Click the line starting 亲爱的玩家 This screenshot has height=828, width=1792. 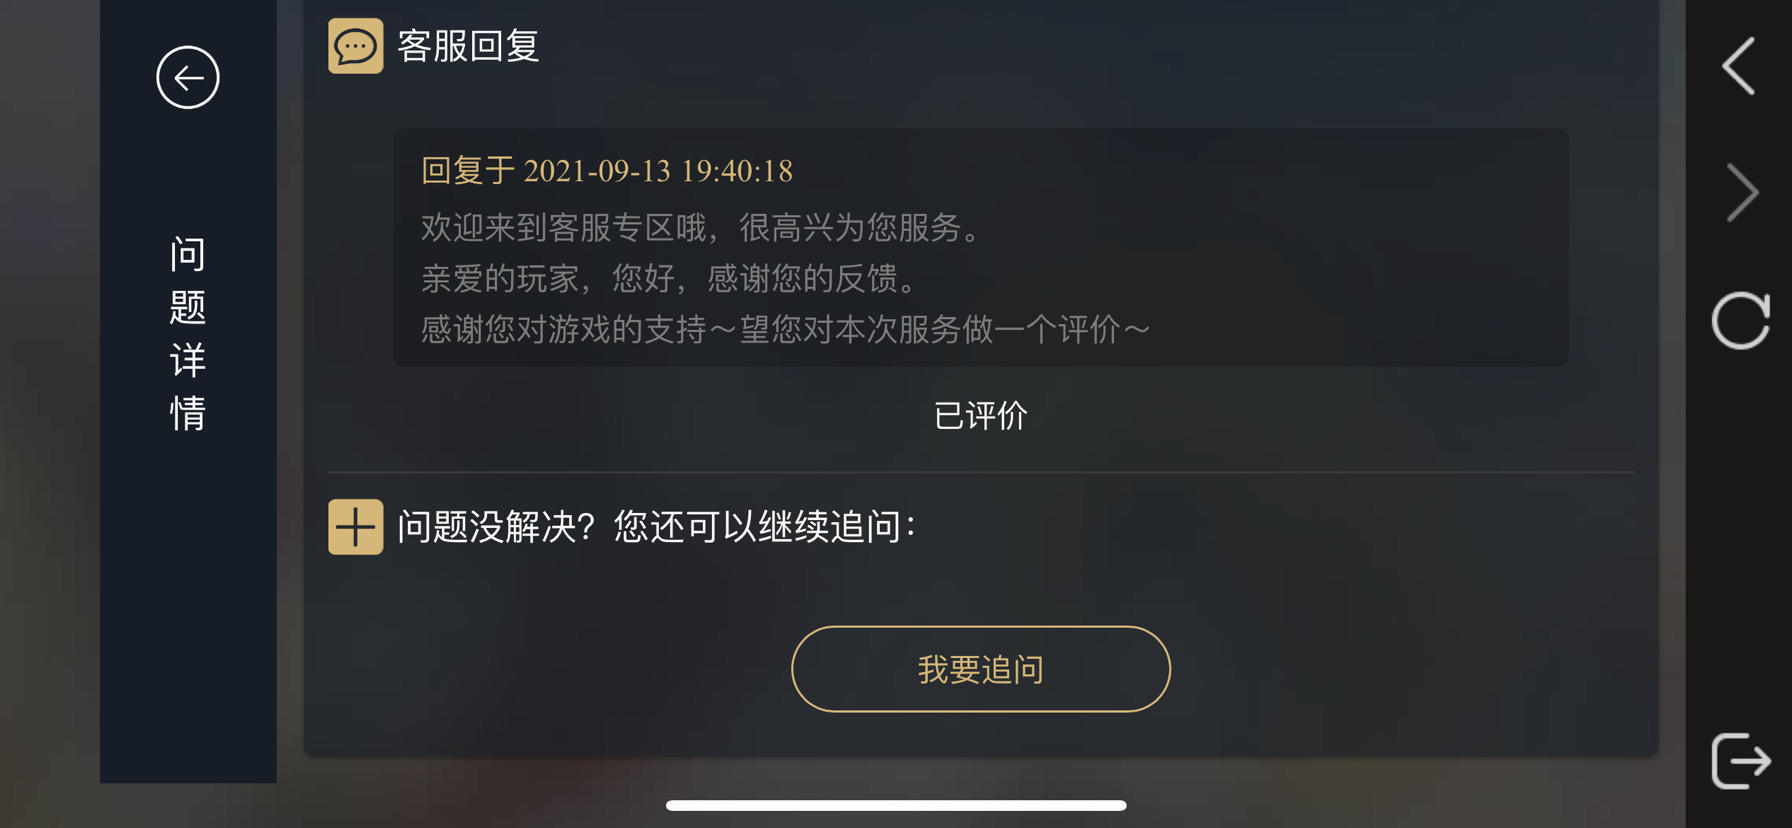coord(670,278)
